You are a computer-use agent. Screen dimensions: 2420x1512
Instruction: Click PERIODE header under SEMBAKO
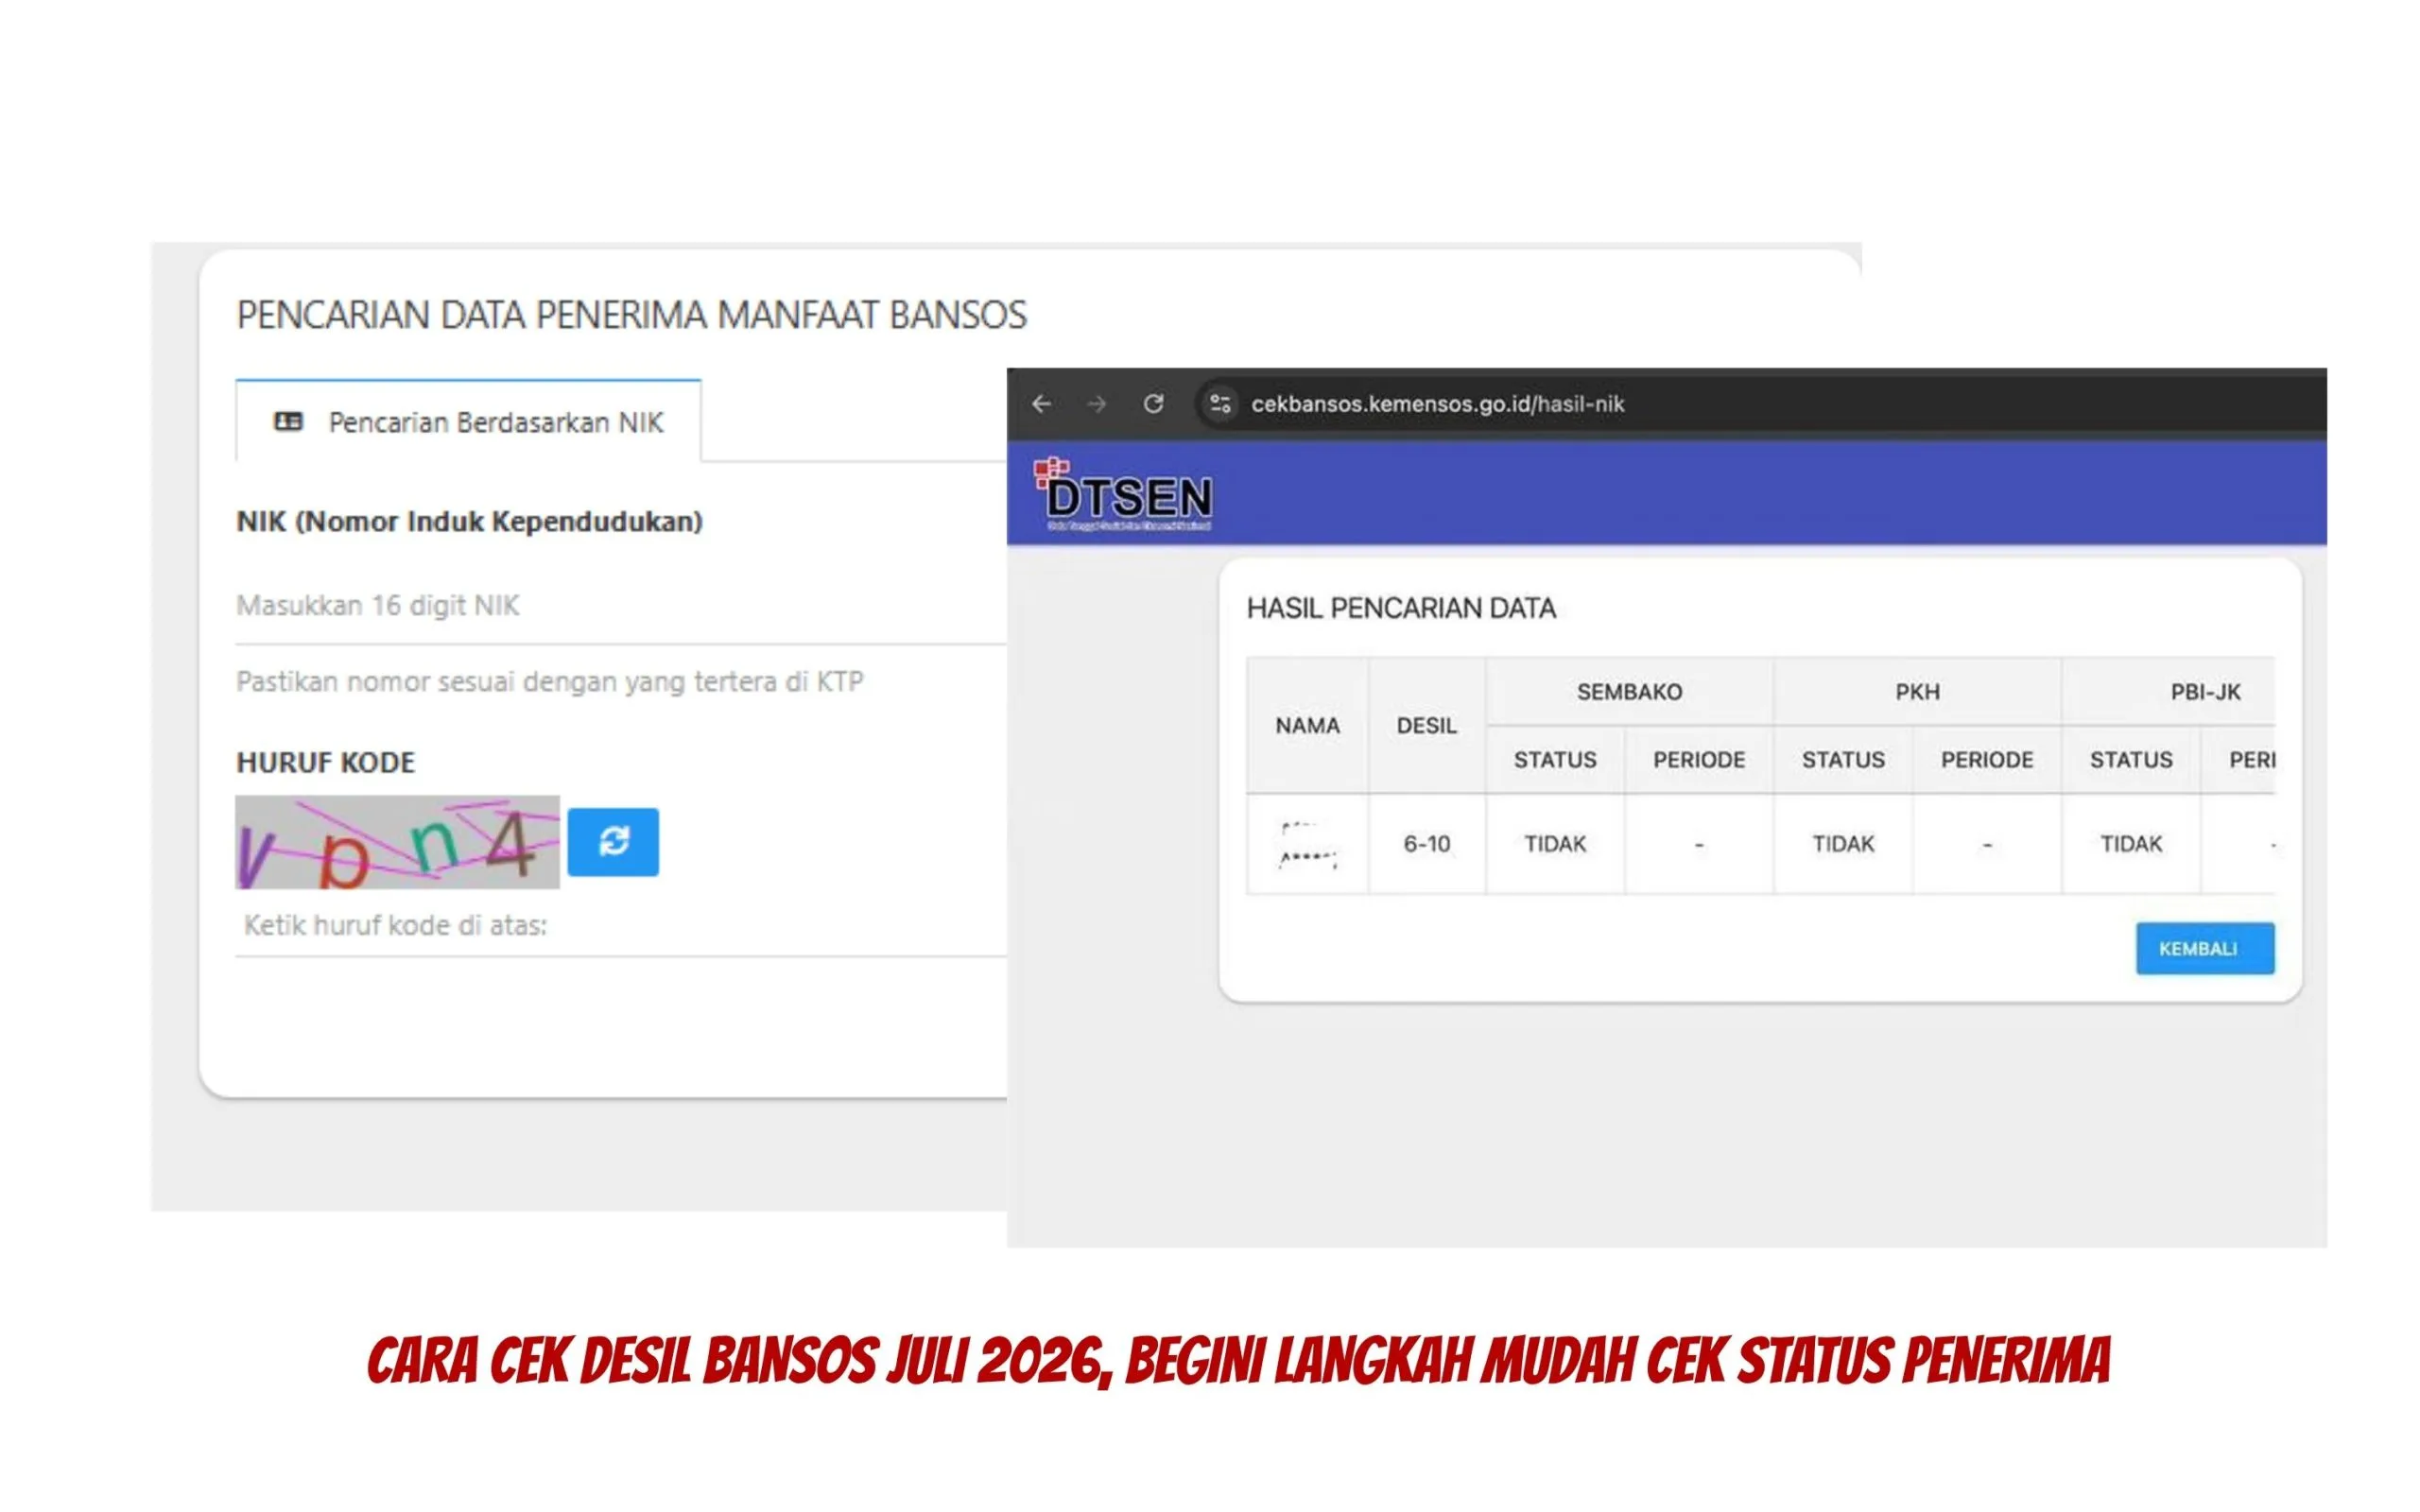1699,760
